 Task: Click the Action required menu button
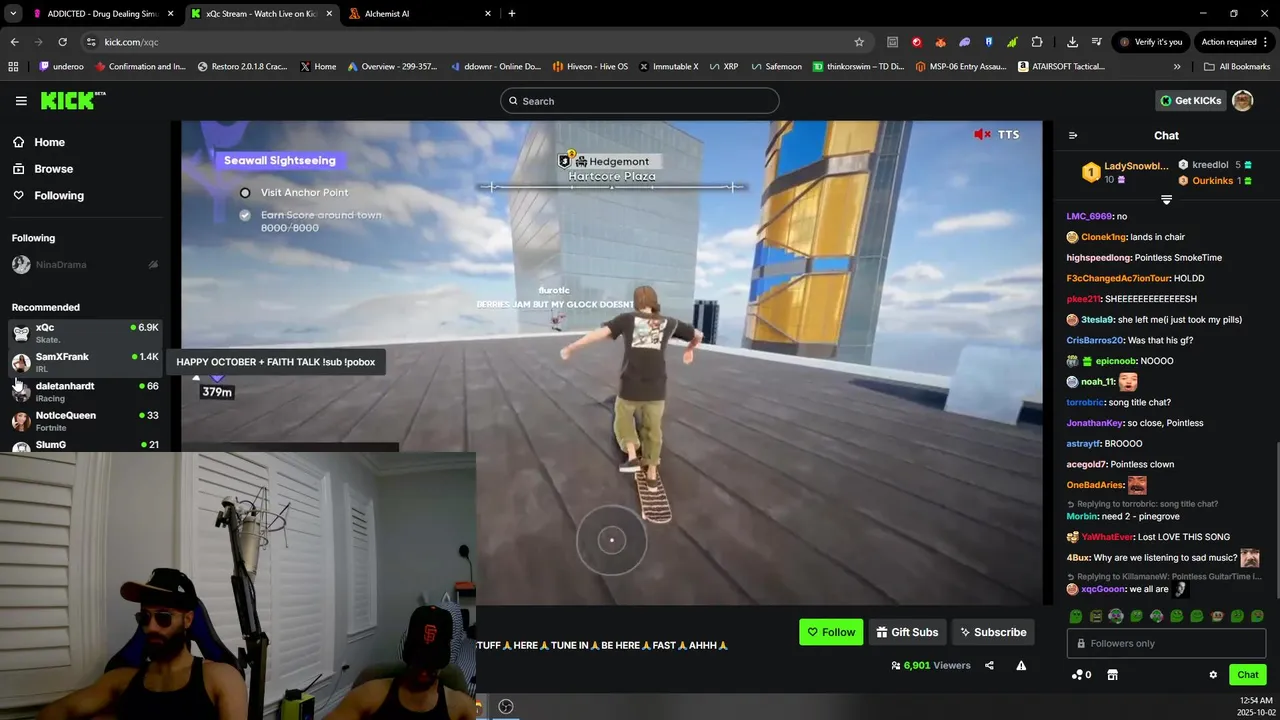[x=1235, y=42]
